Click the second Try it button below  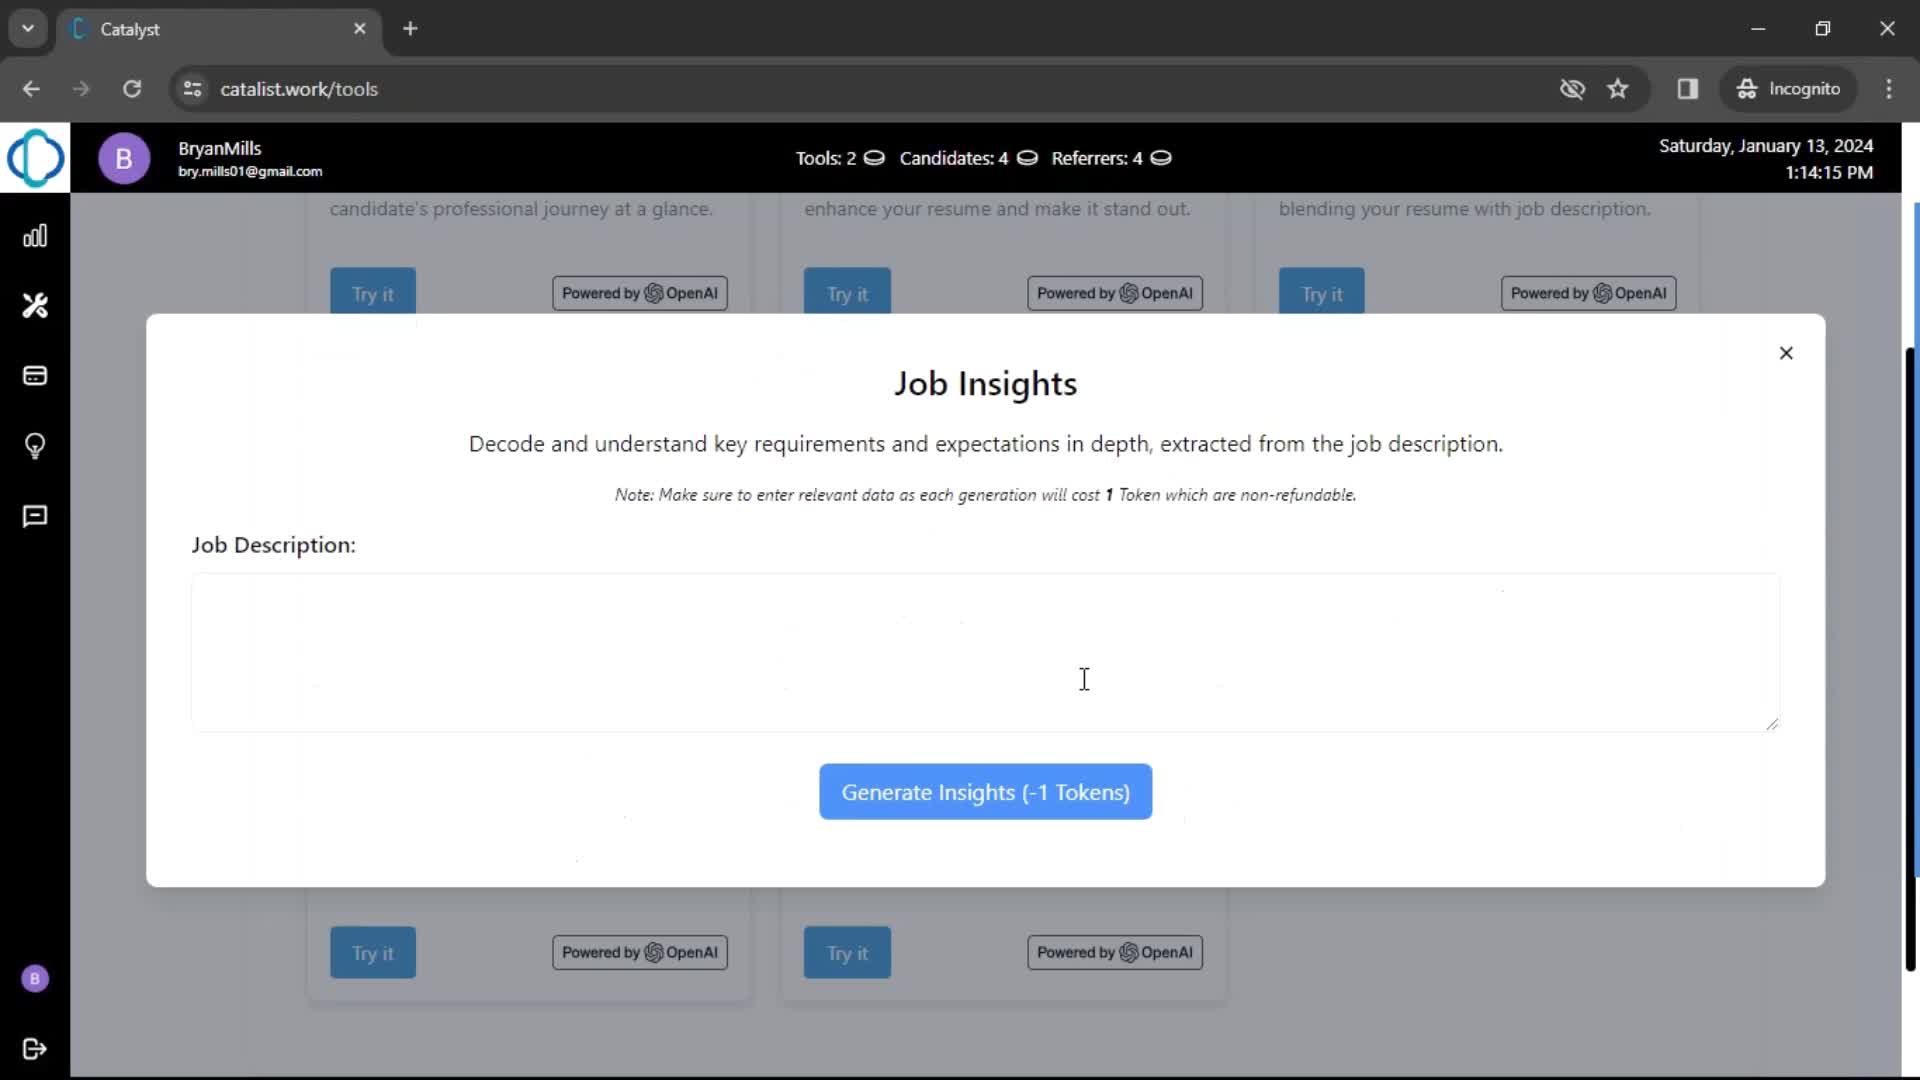click(x=847, y=952)
